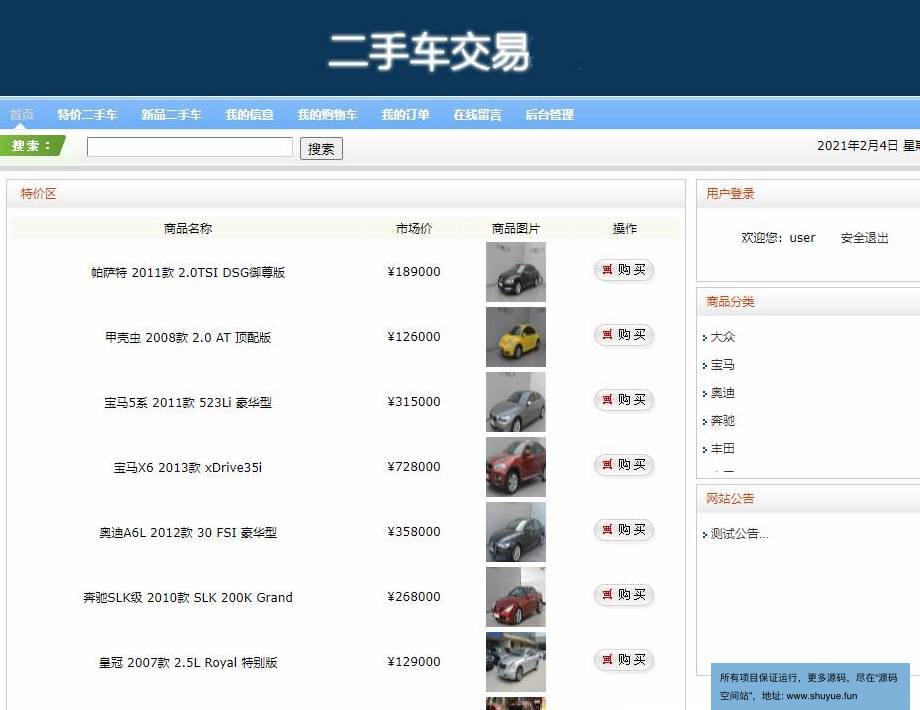Click the 二手车交易 site banner title
The width and height of the screenshot is (920, 710).
[x=429, y=52]
